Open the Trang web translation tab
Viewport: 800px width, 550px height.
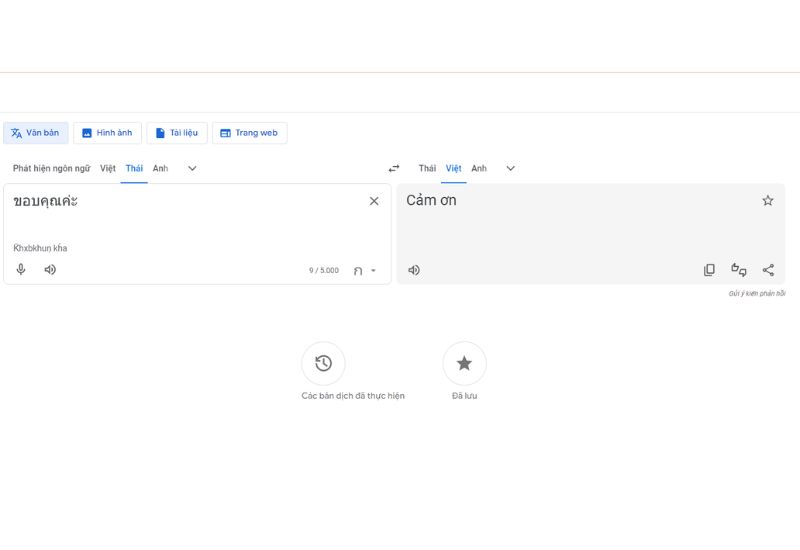[249, 133]
